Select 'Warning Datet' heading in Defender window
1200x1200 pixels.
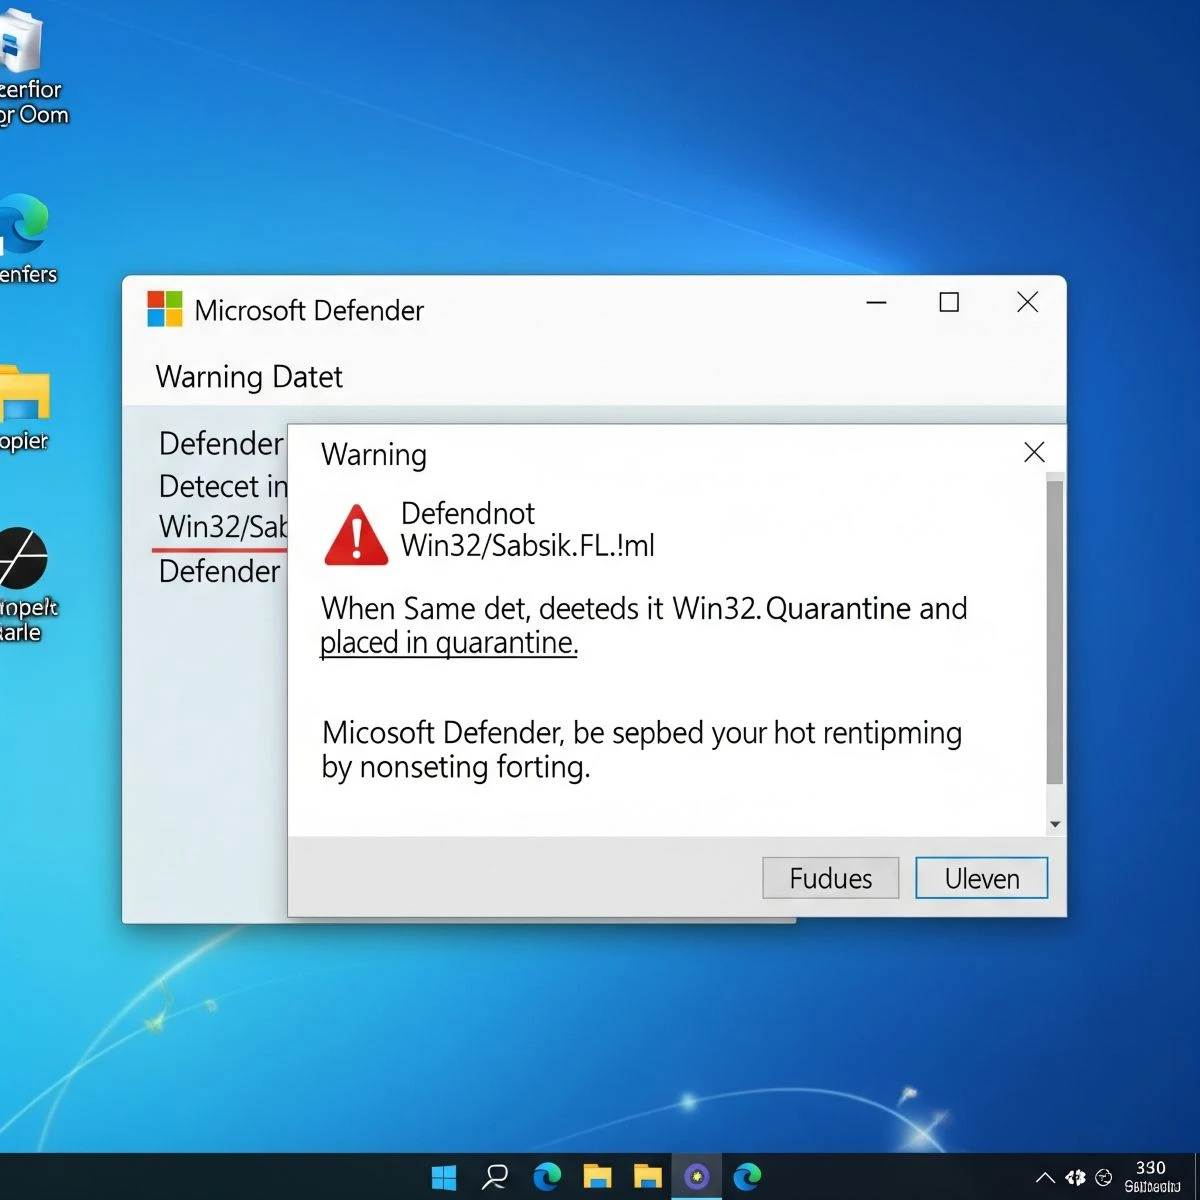pyautogui.click(x=249, y=377)
